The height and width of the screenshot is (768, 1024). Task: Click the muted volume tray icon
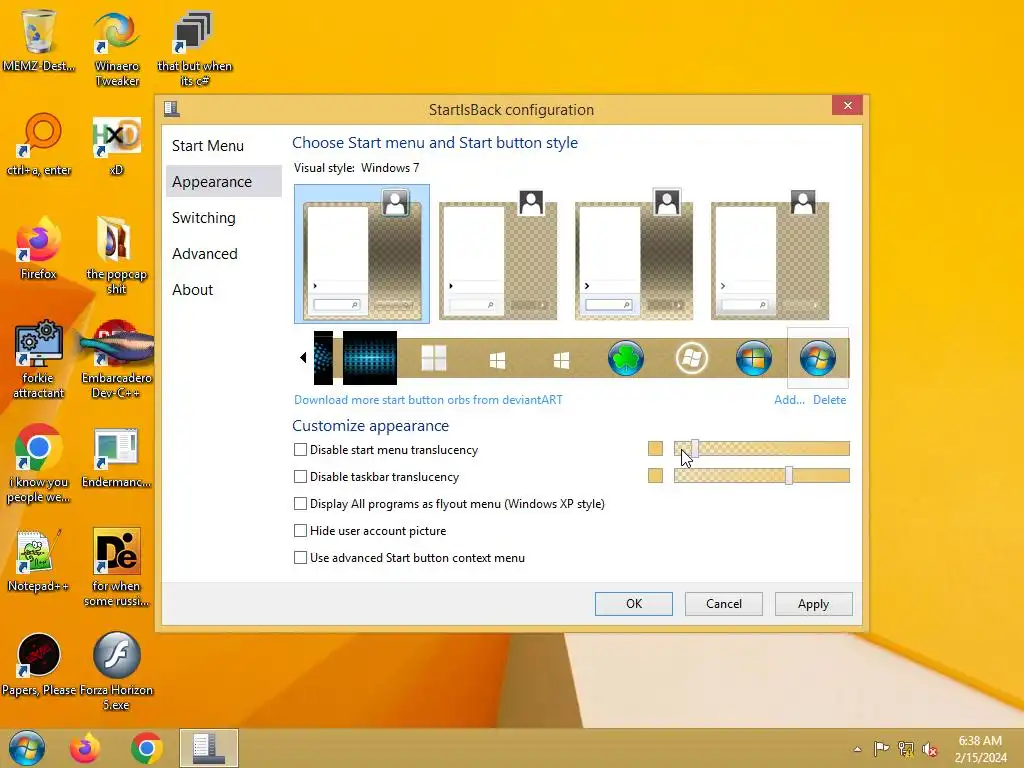pos(930,749)
